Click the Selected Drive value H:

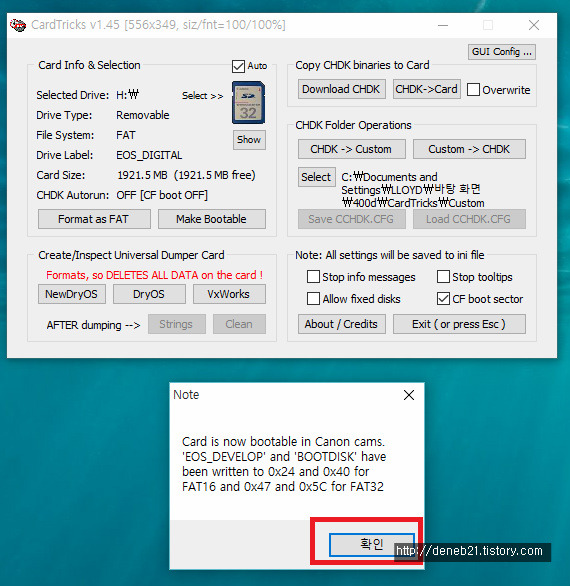pos(127,95)
